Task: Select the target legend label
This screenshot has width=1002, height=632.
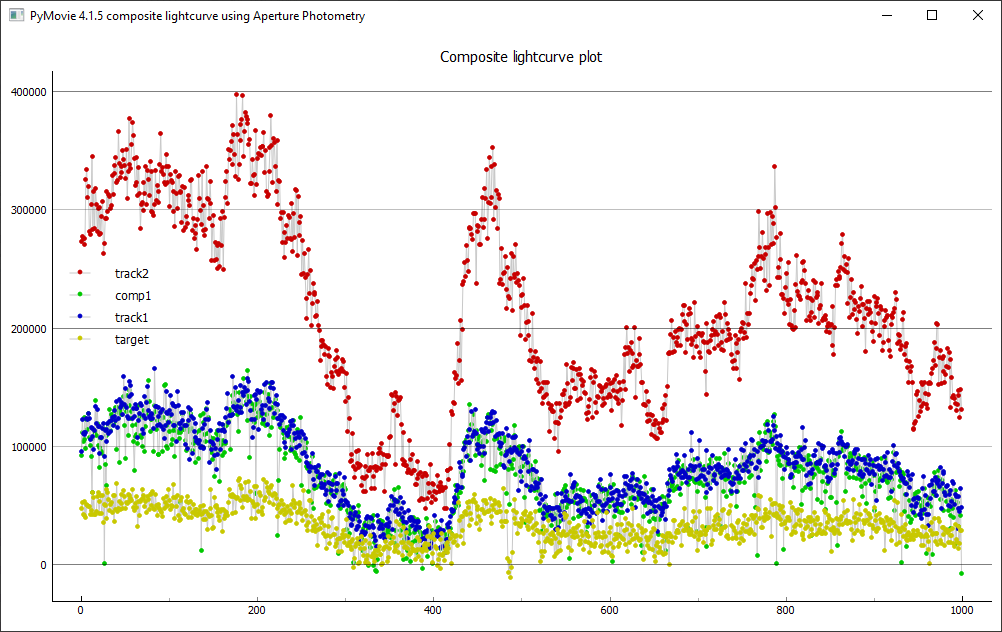Action: point(132,340)
